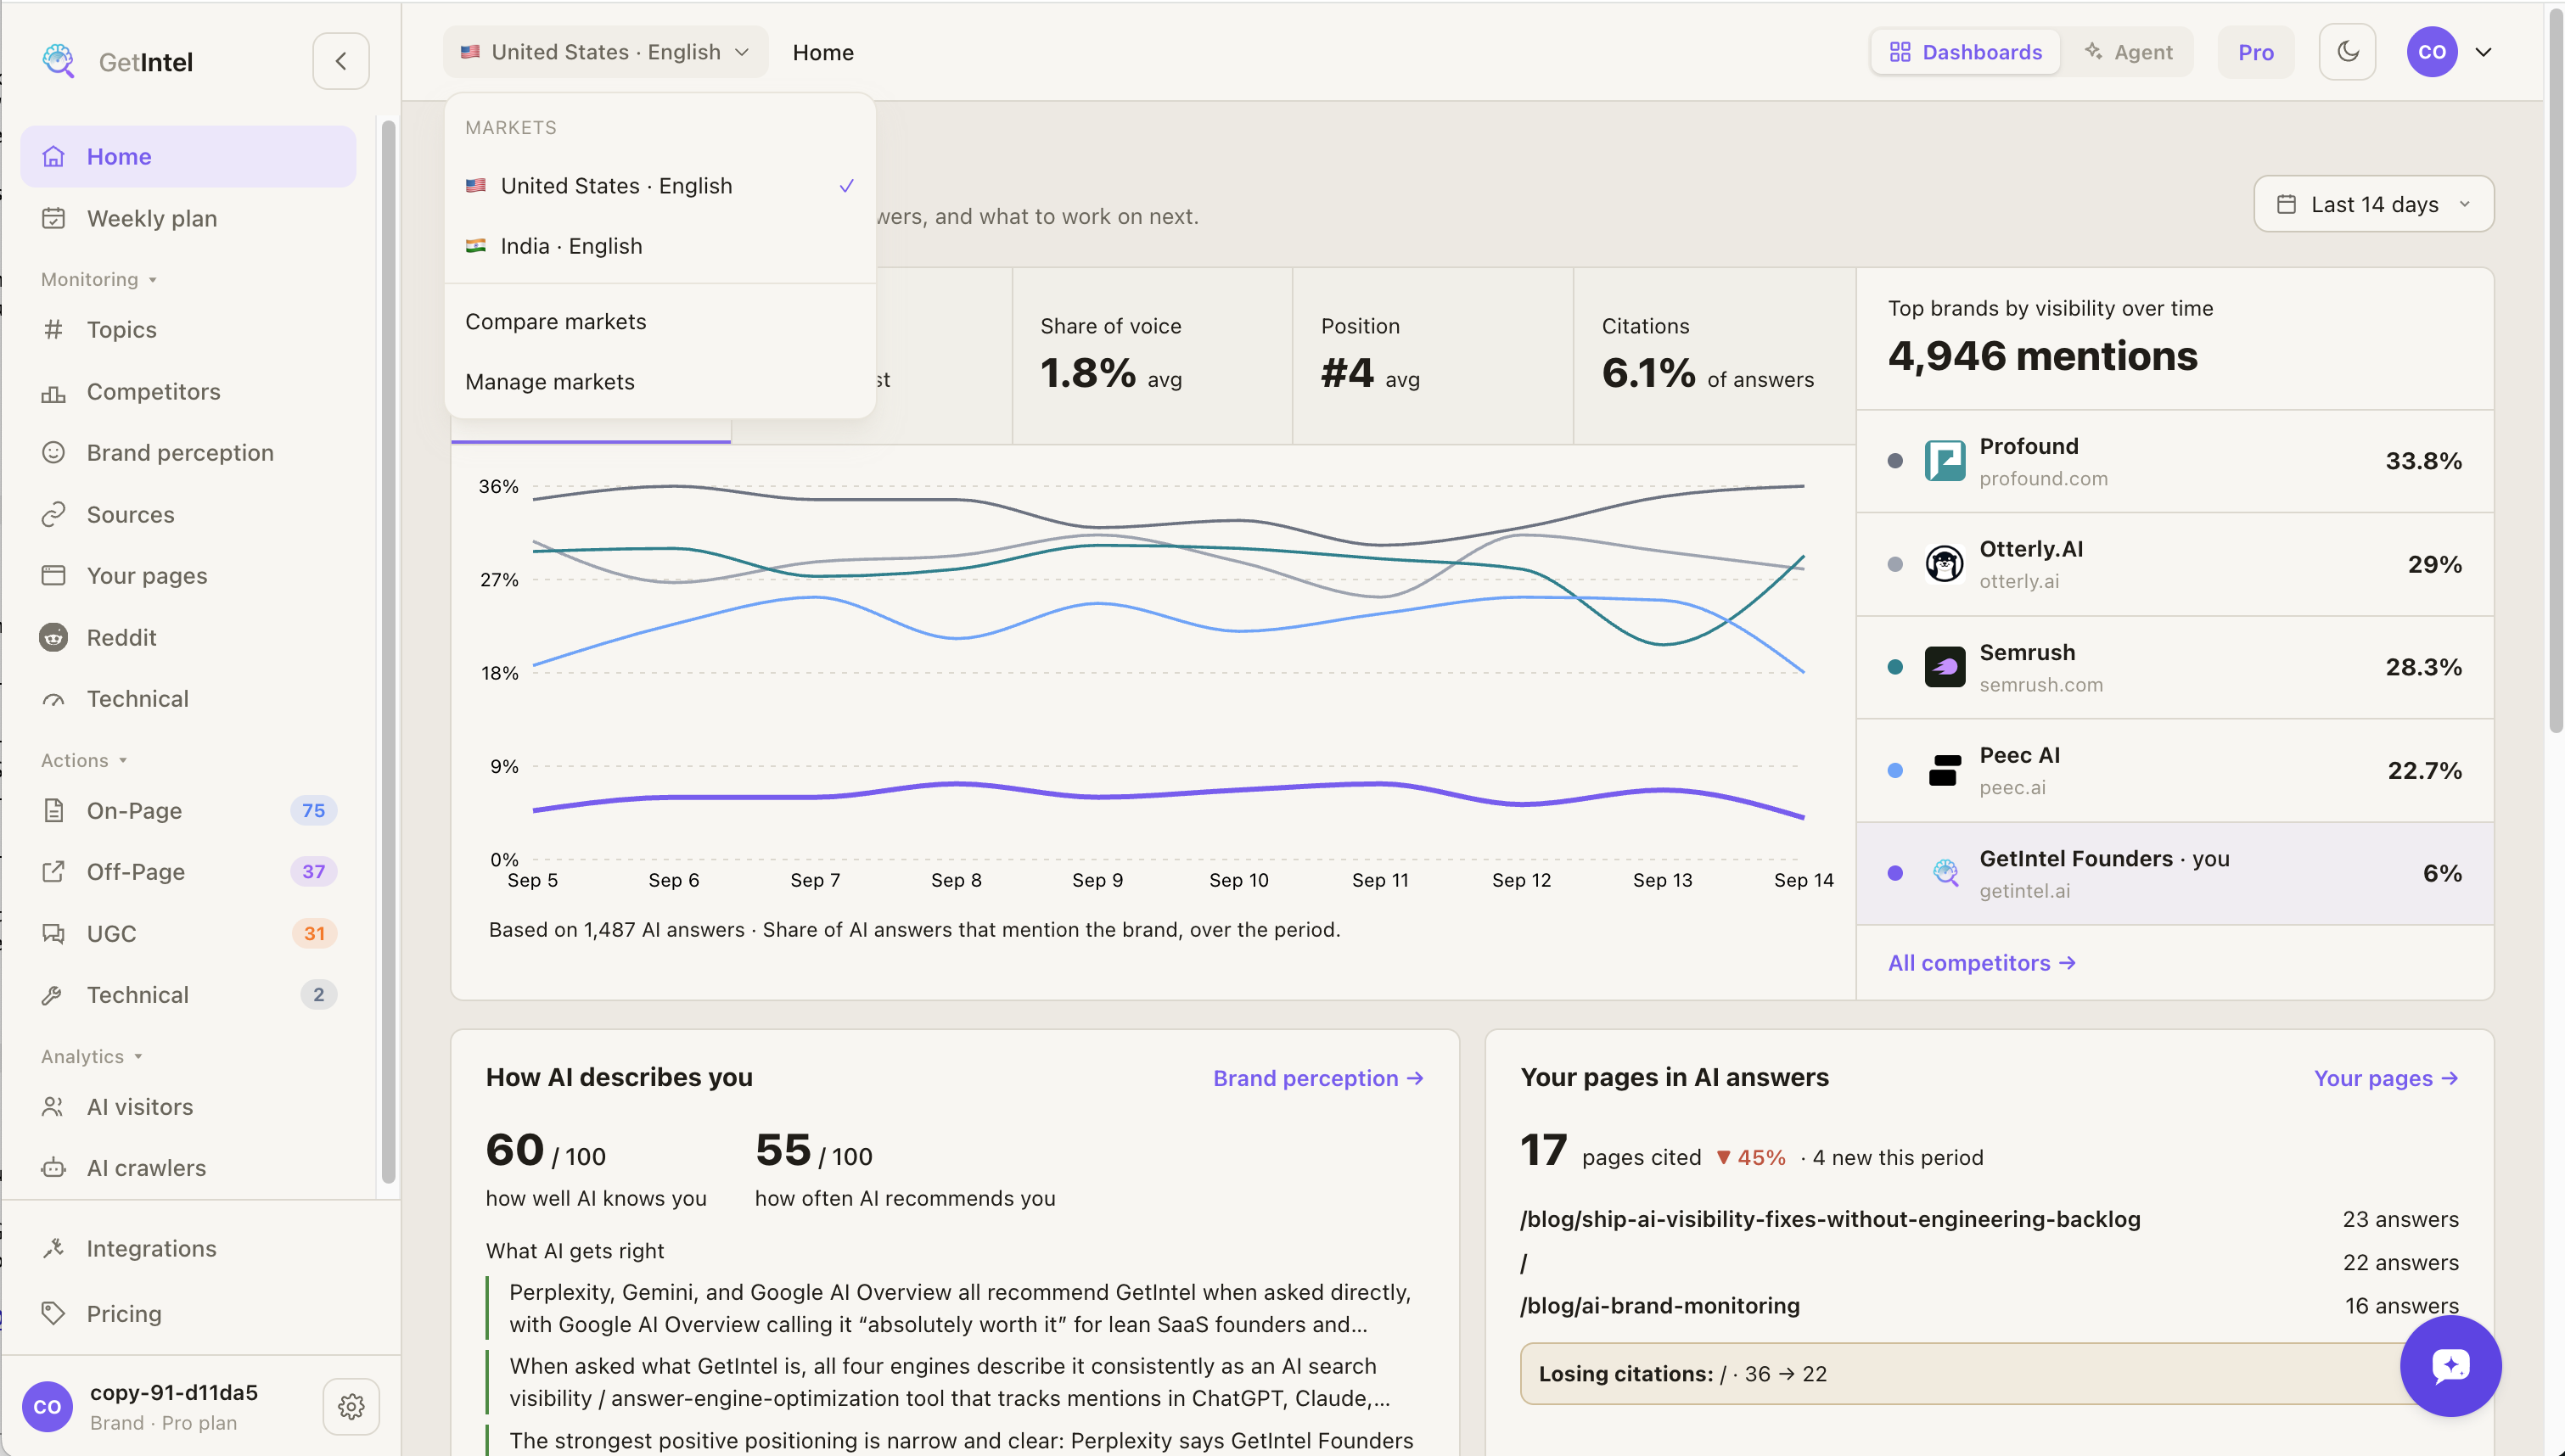Open the chat assistant bubble
The height and width of the screenshot is (1456, 2565).
[2450, 1366]
